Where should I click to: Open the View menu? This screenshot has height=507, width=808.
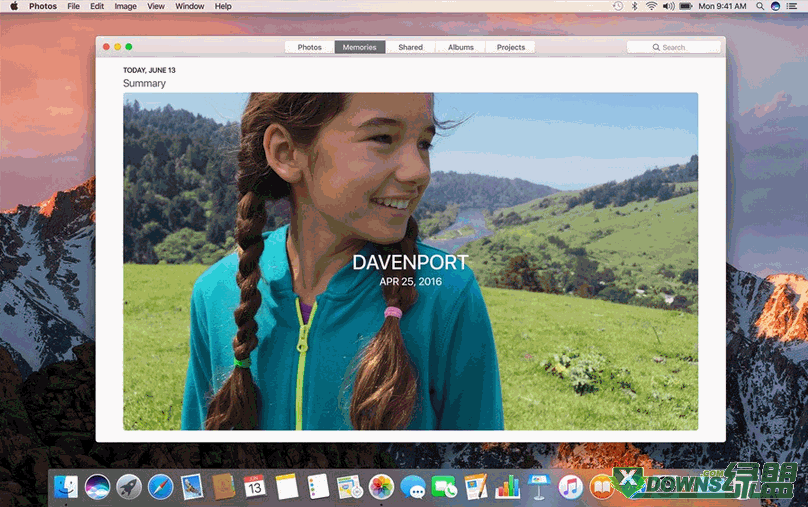coord(156,6)
